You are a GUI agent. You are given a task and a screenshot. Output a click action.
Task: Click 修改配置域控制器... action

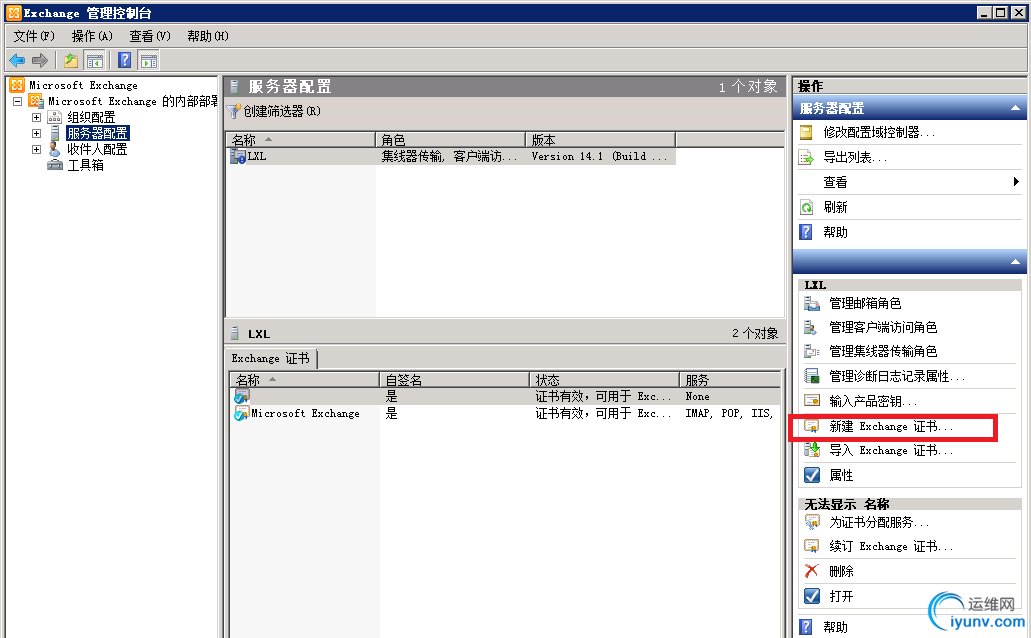click(878, 133)
